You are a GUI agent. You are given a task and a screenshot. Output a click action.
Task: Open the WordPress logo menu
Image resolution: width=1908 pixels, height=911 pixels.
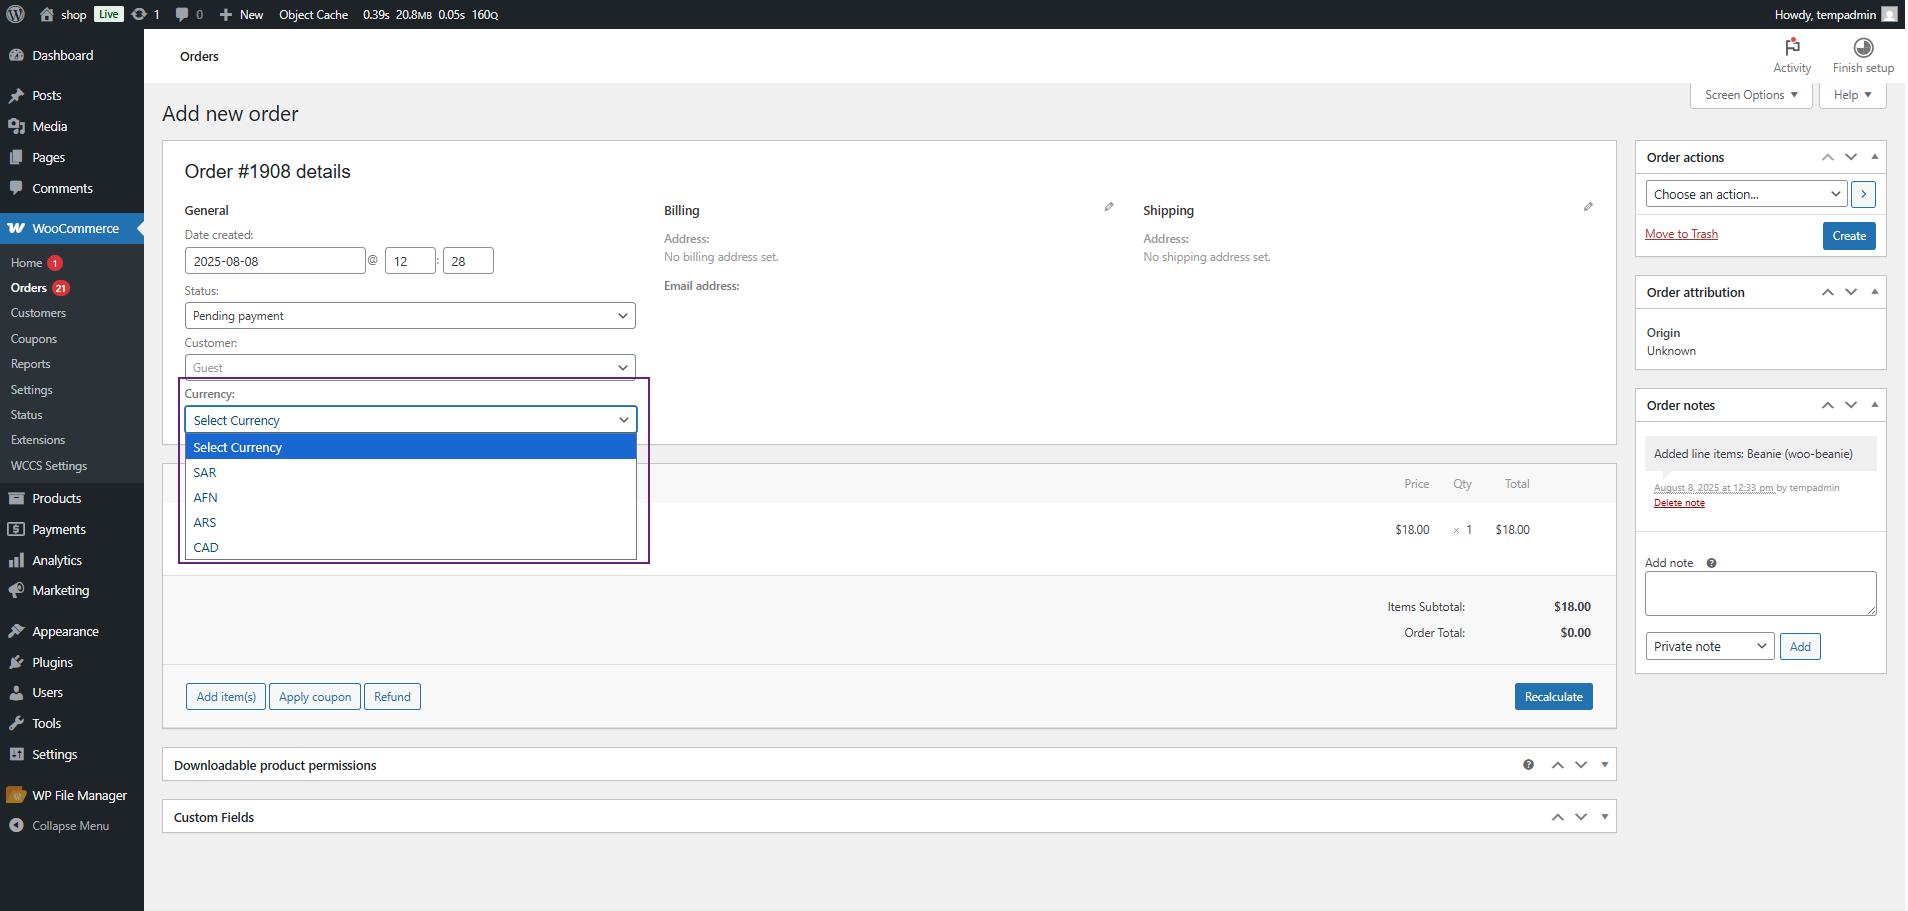point(14,14)
